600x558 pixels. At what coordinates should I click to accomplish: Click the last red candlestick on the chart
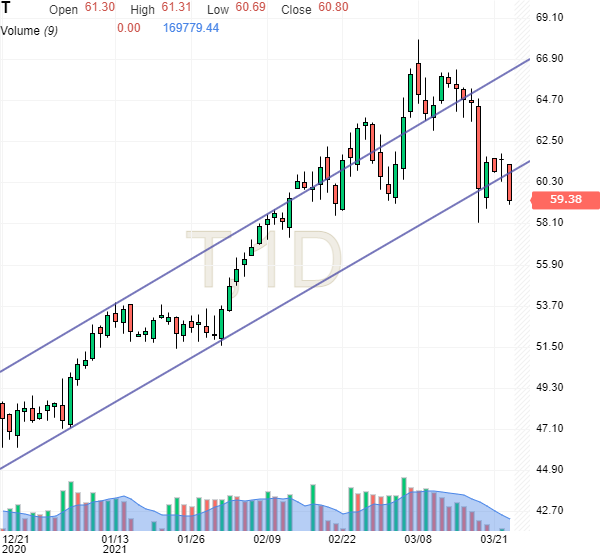(x=510, y=183)
